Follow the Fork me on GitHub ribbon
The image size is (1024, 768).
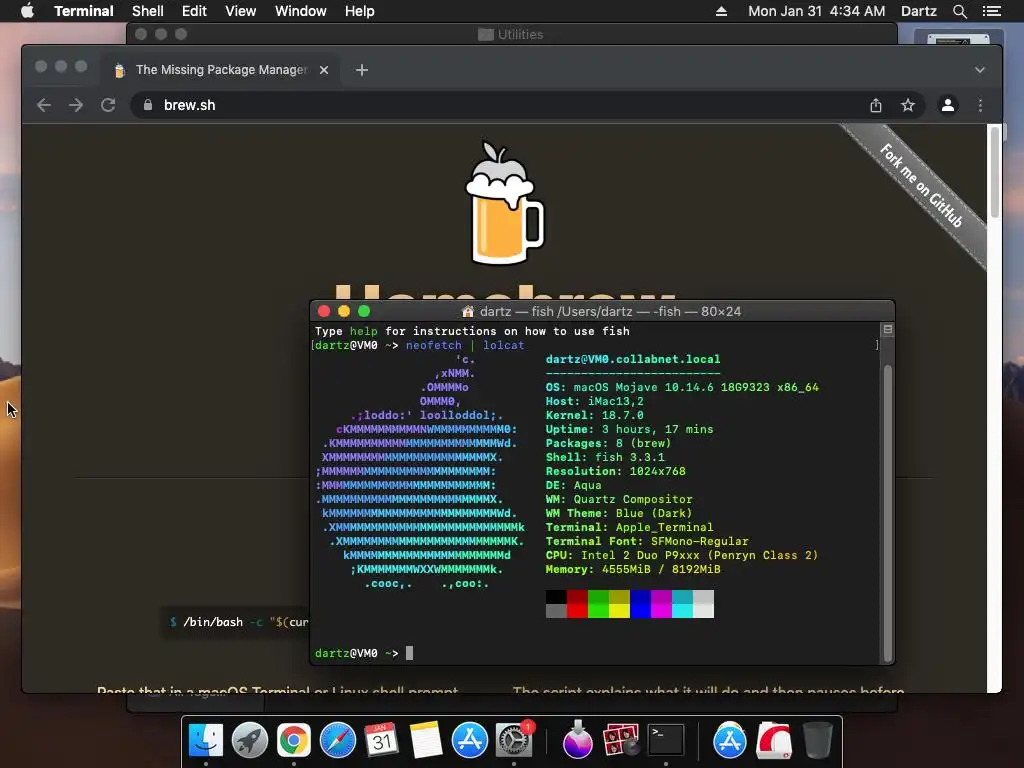(921, 185)
